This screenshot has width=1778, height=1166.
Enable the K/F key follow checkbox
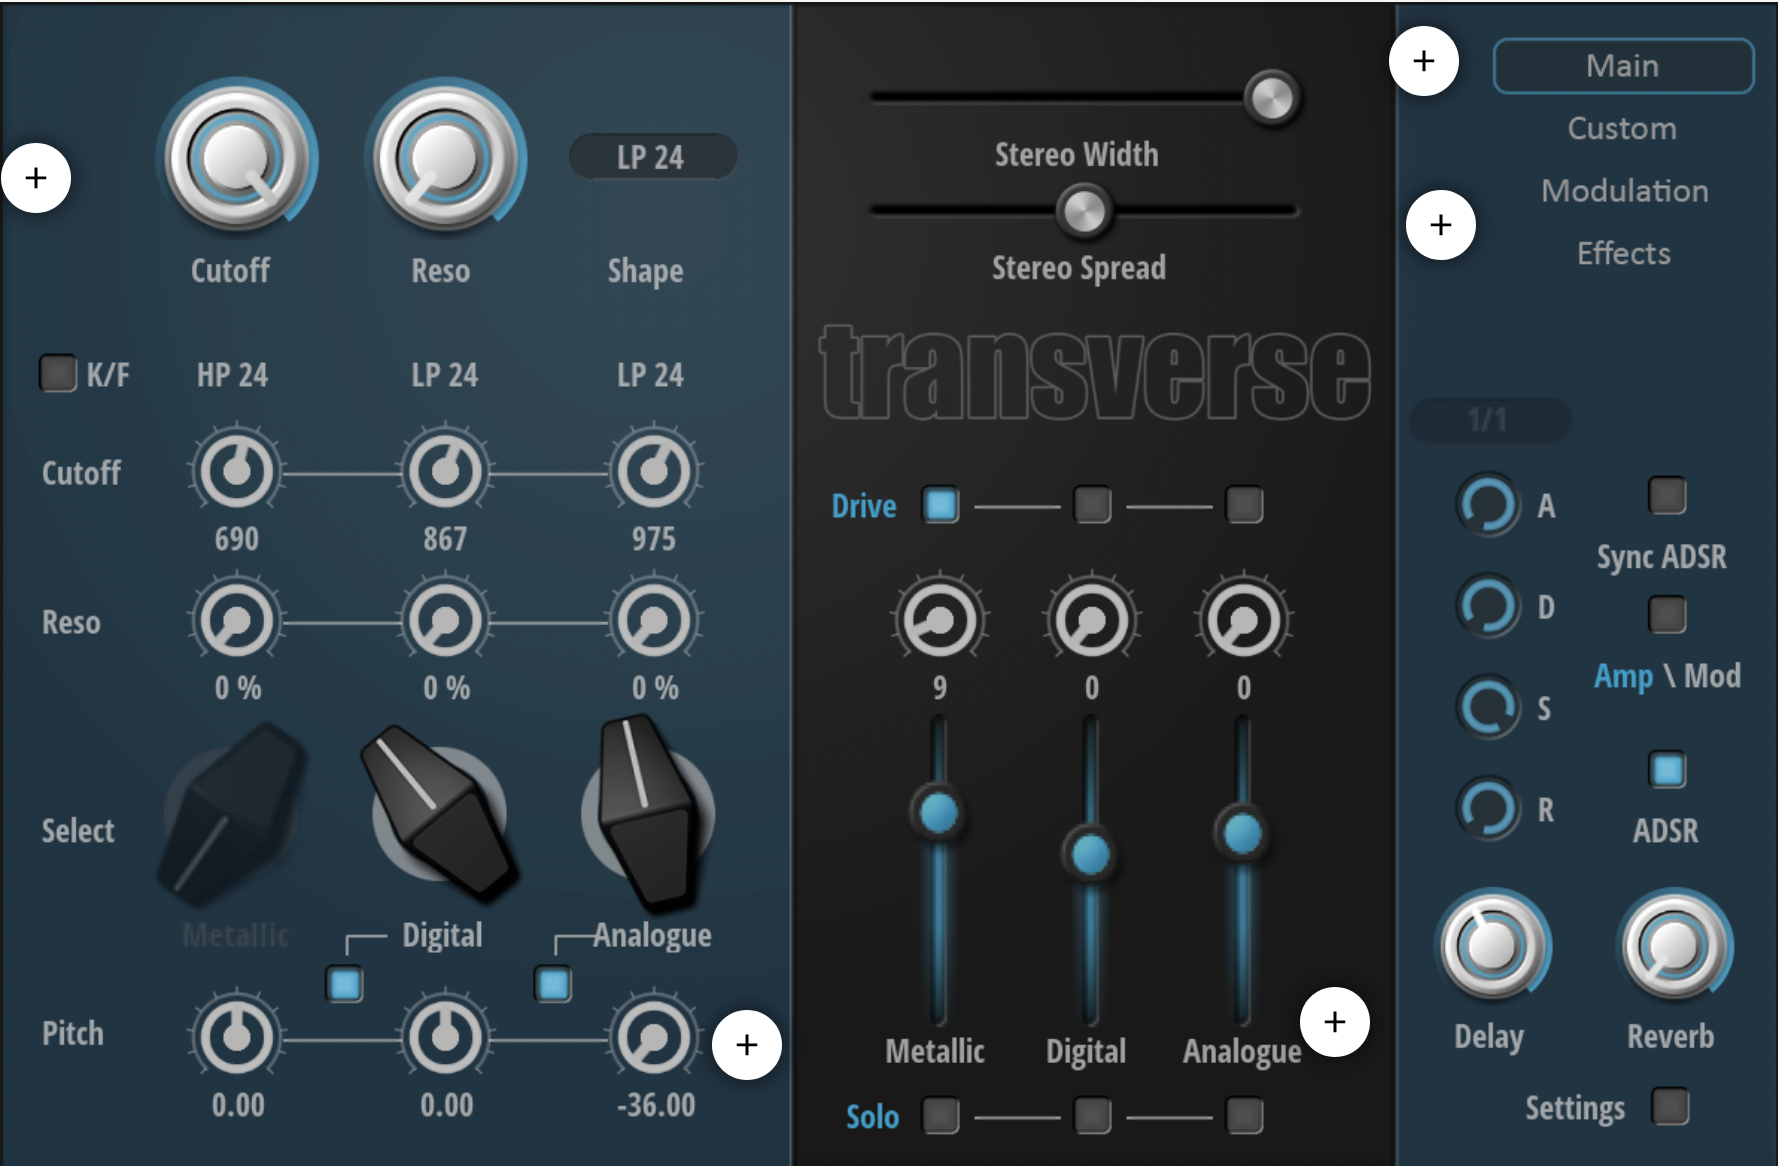(x=57, y=373)
